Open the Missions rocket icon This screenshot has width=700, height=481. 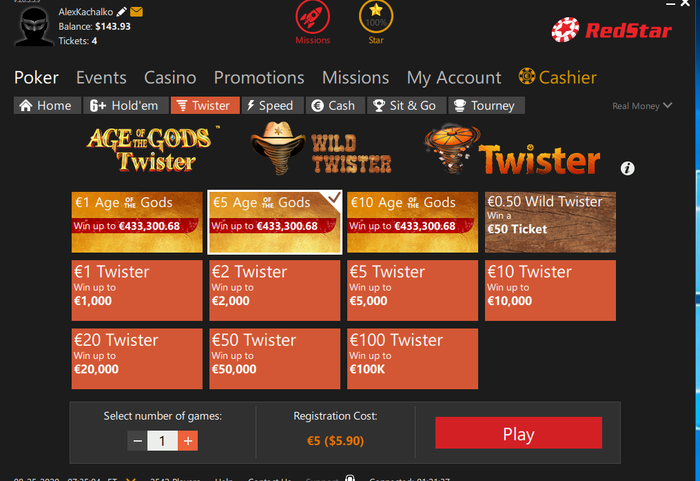[x=312, y=17]
